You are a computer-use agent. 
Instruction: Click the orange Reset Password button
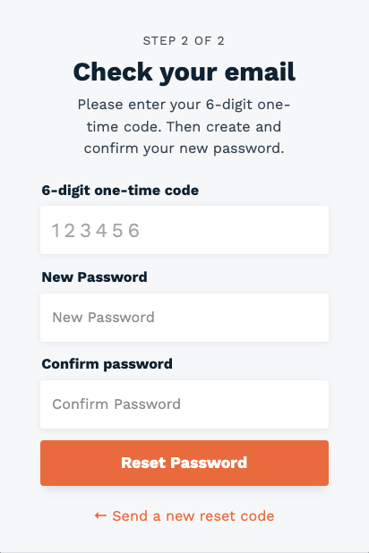[184, 463]
